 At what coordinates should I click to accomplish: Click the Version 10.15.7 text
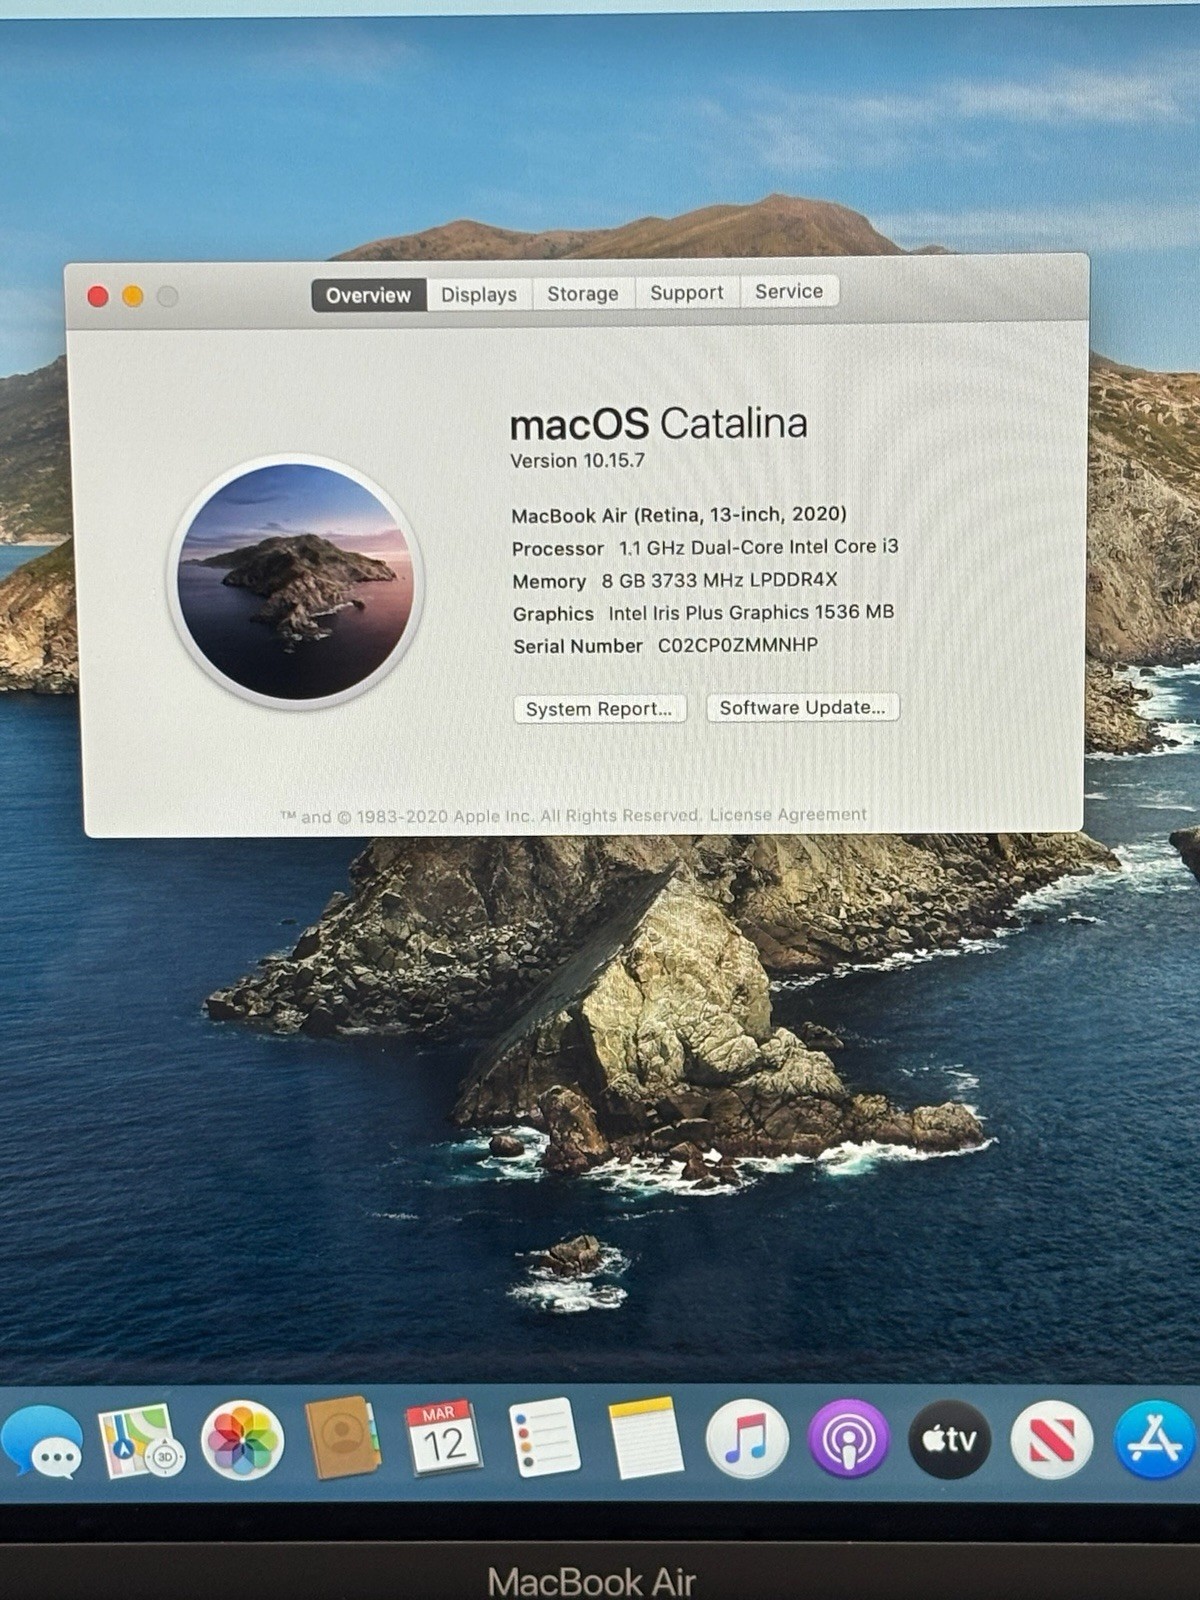tap(577, 461)
